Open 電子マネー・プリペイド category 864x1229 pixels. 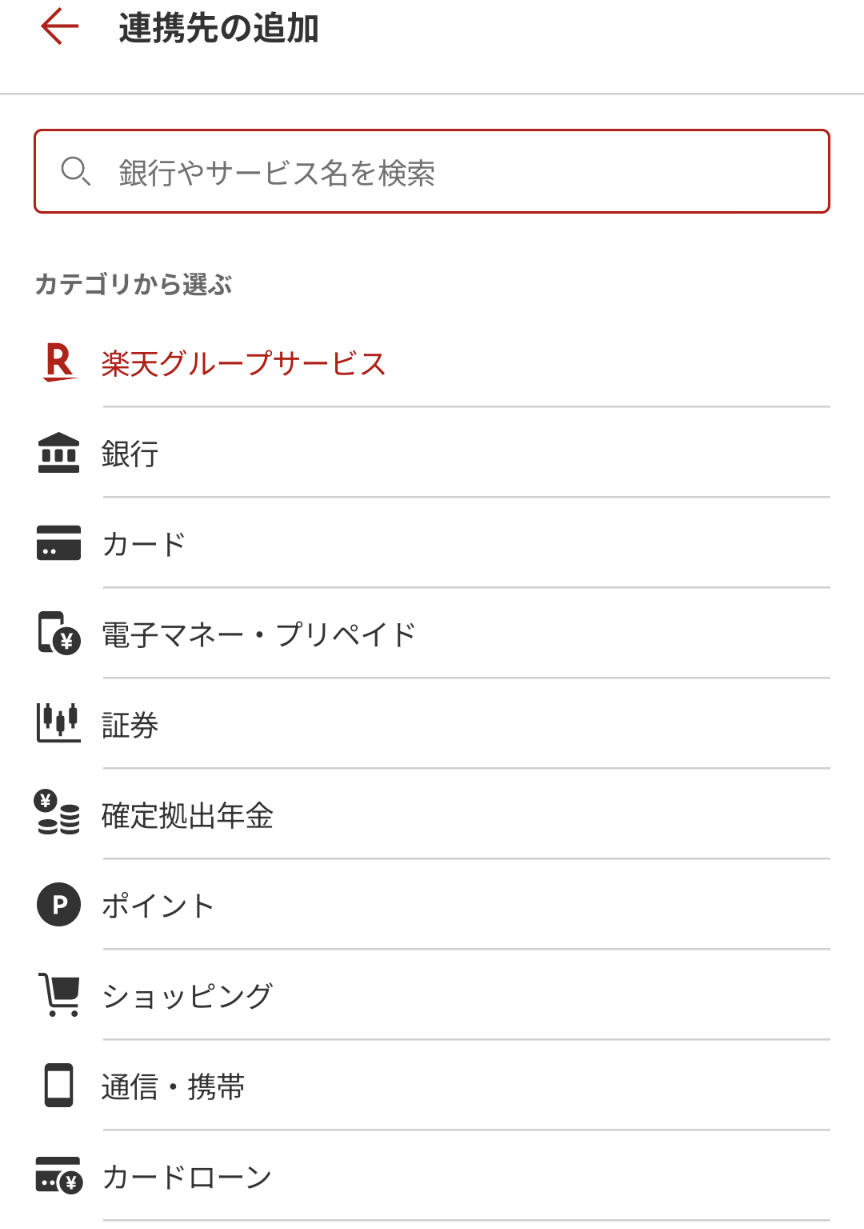pyautogui.click(x=259, y=634)
